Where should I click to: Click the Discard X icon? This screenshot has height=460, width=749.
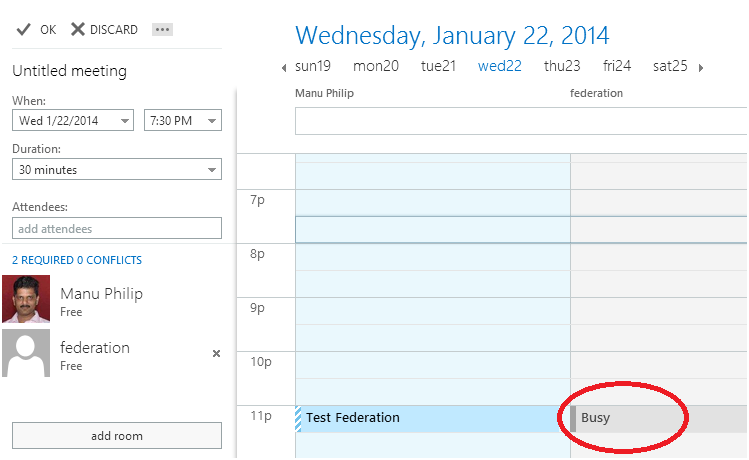point(78,29)
